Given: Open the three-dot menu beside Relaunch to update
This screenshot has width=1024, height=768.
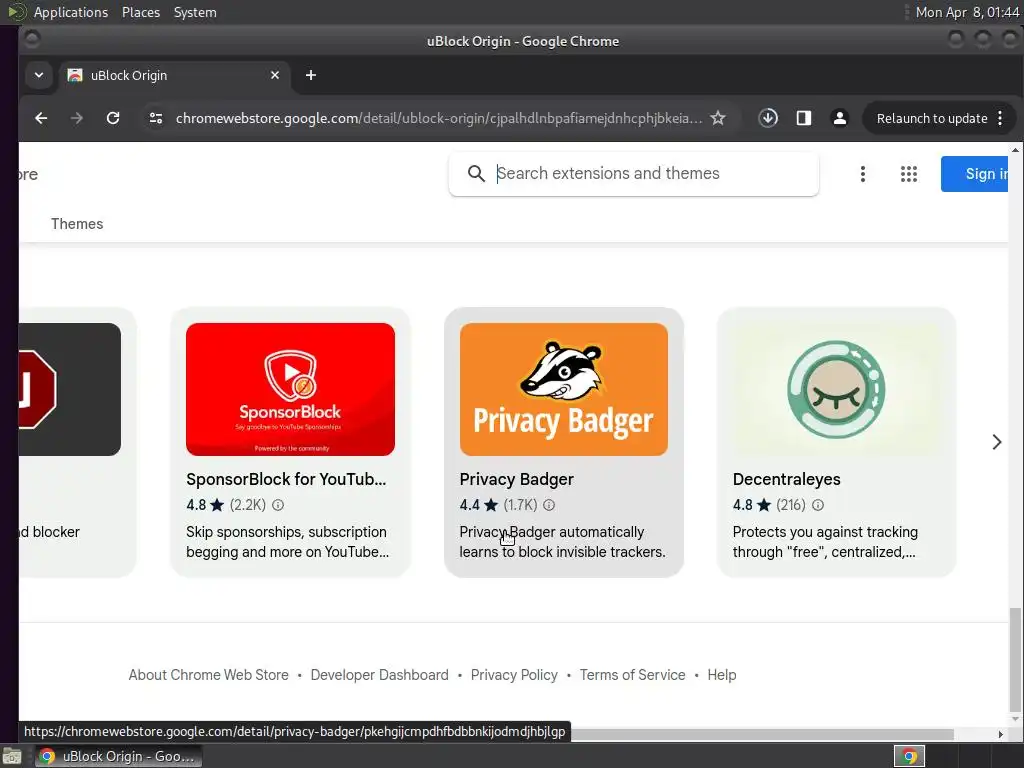Looking at the screenshot, I should pyautogui.click(x=1000, y=118).
